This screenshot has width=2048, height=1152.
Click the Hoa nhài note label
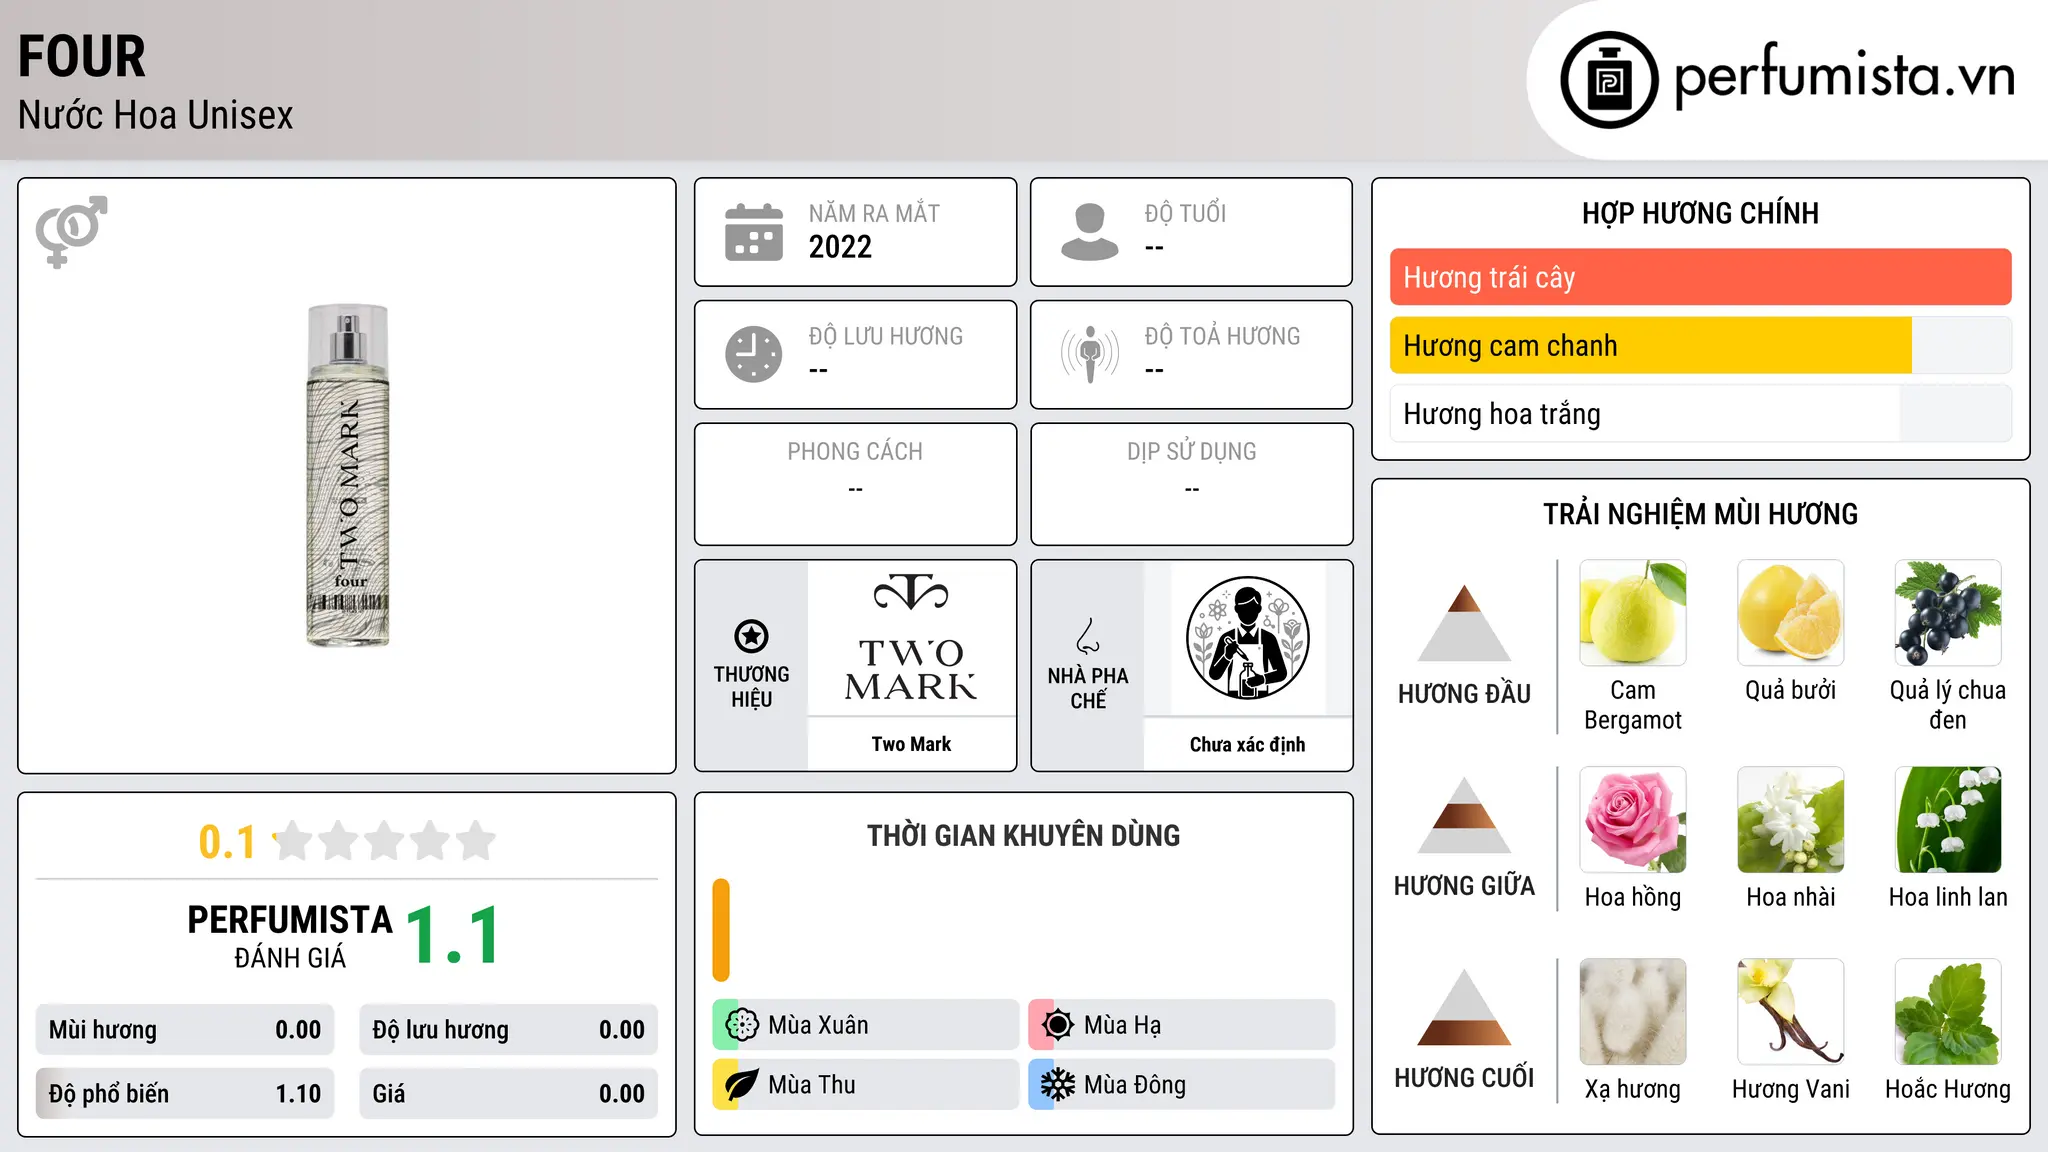click(x=1791, y=897)
